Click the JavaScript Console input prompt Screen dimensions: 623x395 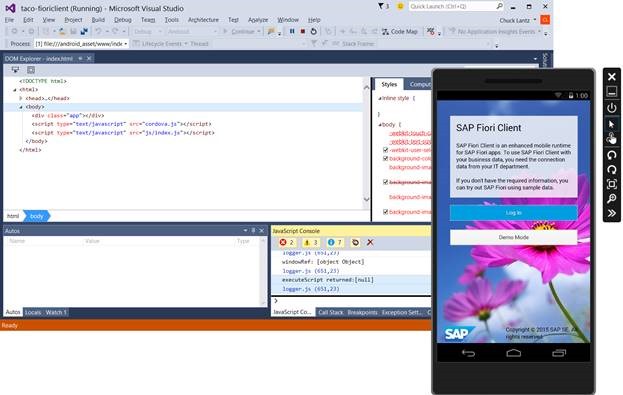coord(352,301)
